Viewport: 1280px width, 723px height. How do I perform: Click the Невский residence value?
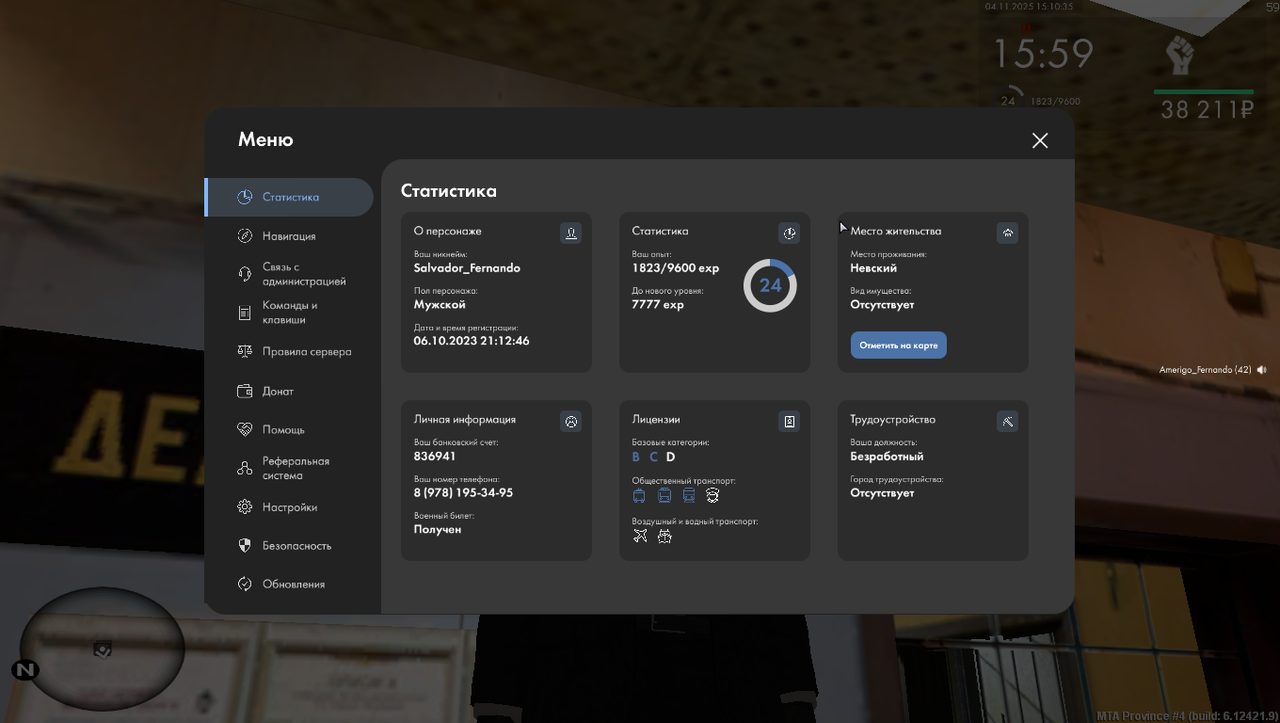pyautogui.click(x=874, y=268)
